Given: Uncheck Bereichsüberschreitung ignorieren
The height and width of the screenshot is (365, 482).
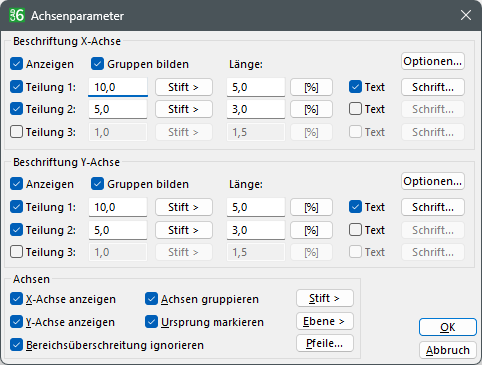Looking at the screenshot, I should tap(16, 345).
